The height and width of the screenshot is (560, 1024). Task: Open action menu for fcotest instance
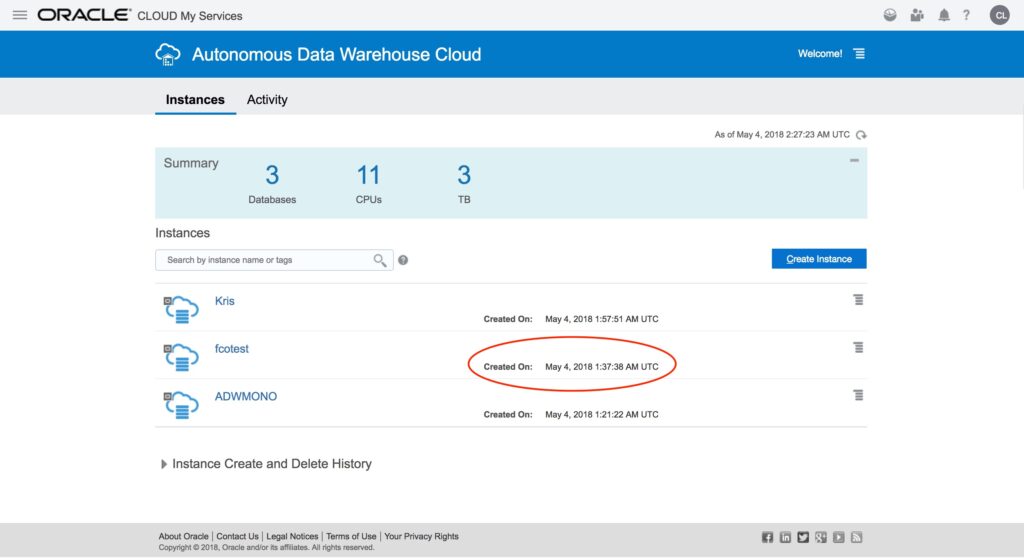coord(858,347)
